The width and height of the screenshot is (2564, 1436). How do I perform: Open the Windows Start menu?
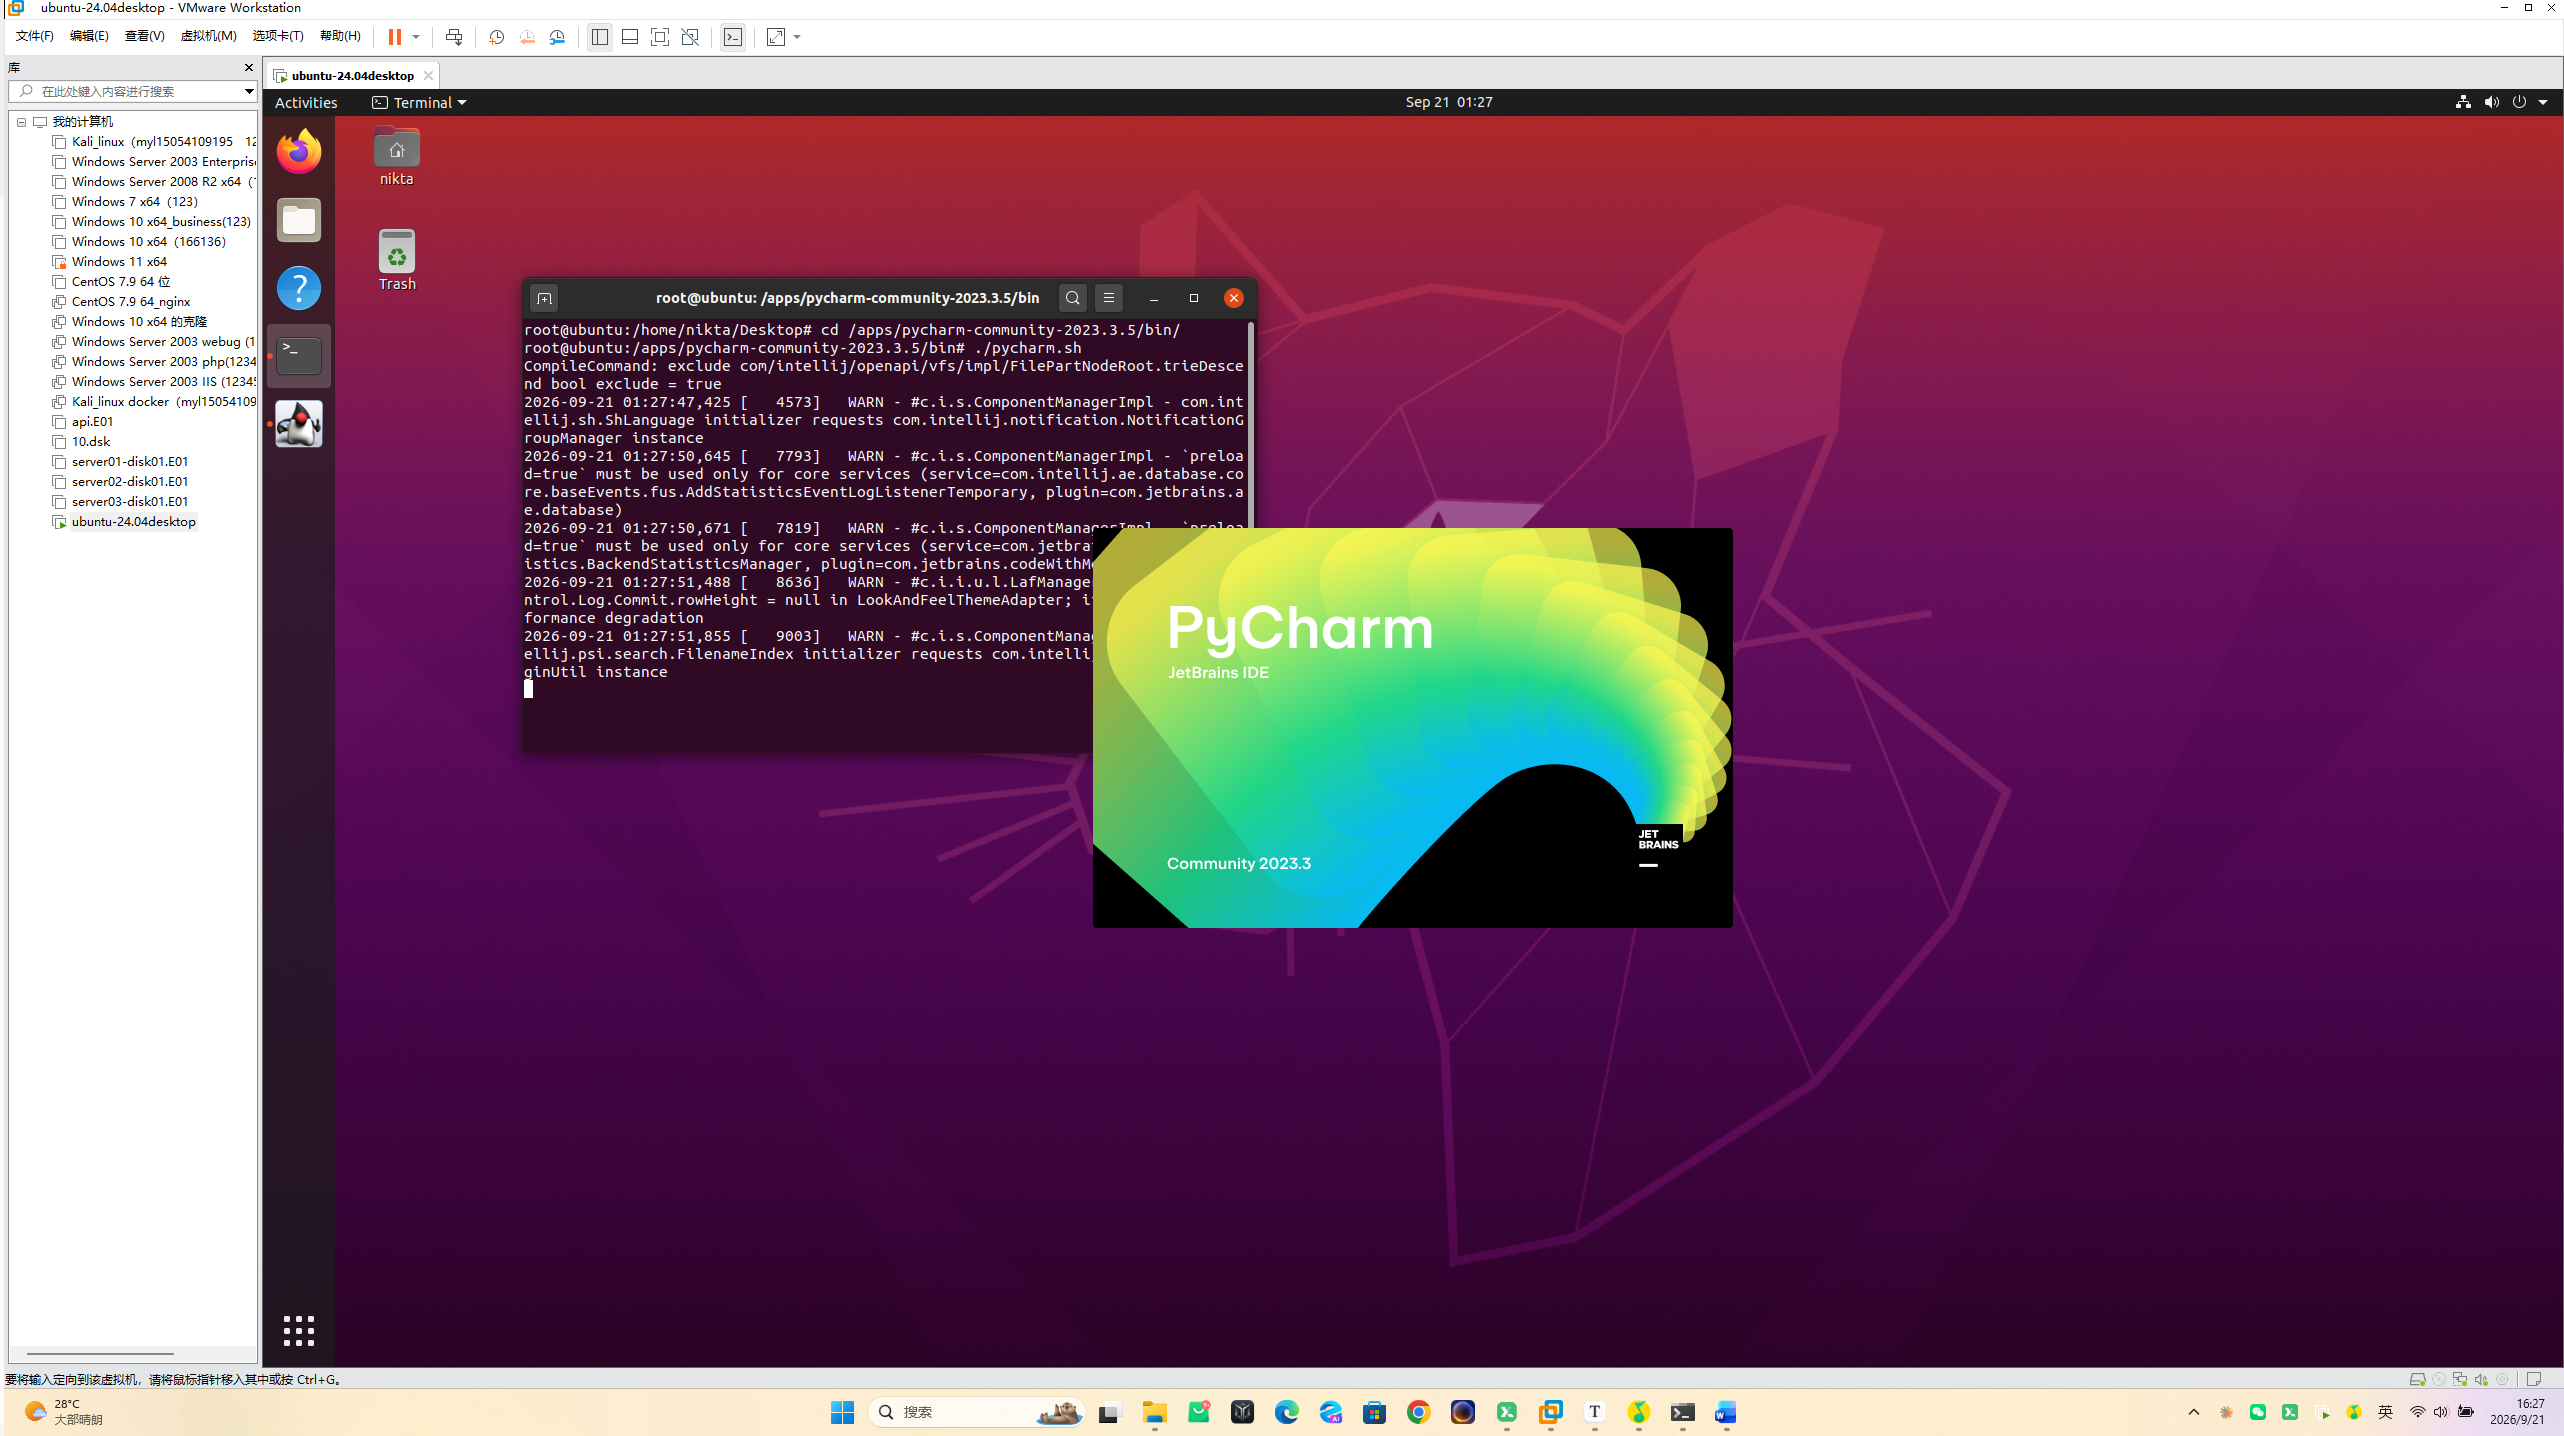pyautogui.click(x=843, y=1412)
